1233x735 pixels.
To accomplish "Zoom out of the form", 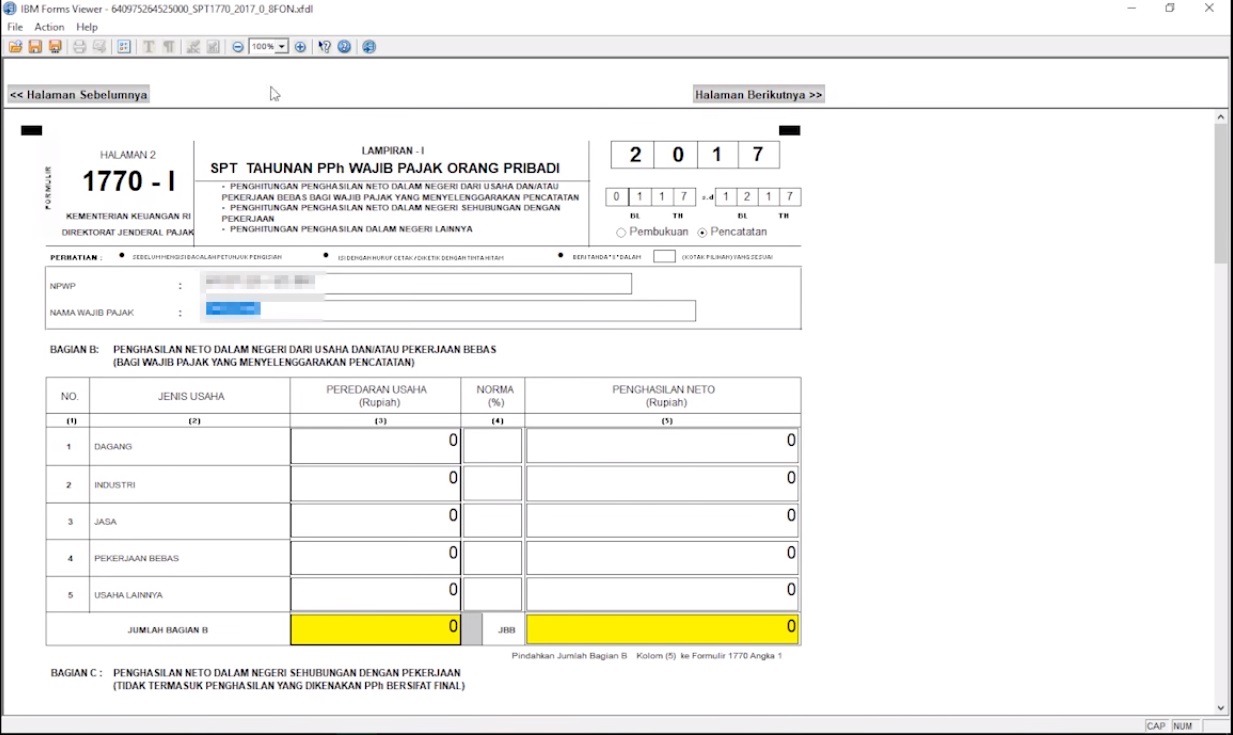I will click(x=238, y=46).
